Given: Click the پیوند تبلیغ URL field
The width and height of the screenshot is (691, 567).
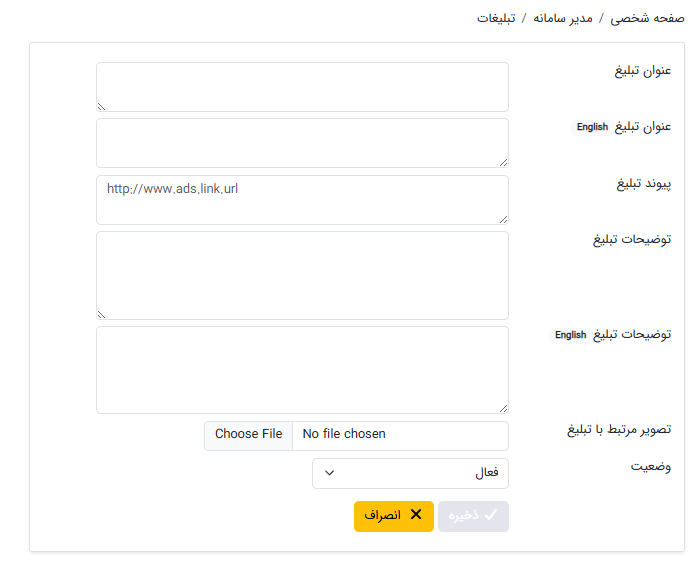Looking at the screenshot, I should pos(302,200).
